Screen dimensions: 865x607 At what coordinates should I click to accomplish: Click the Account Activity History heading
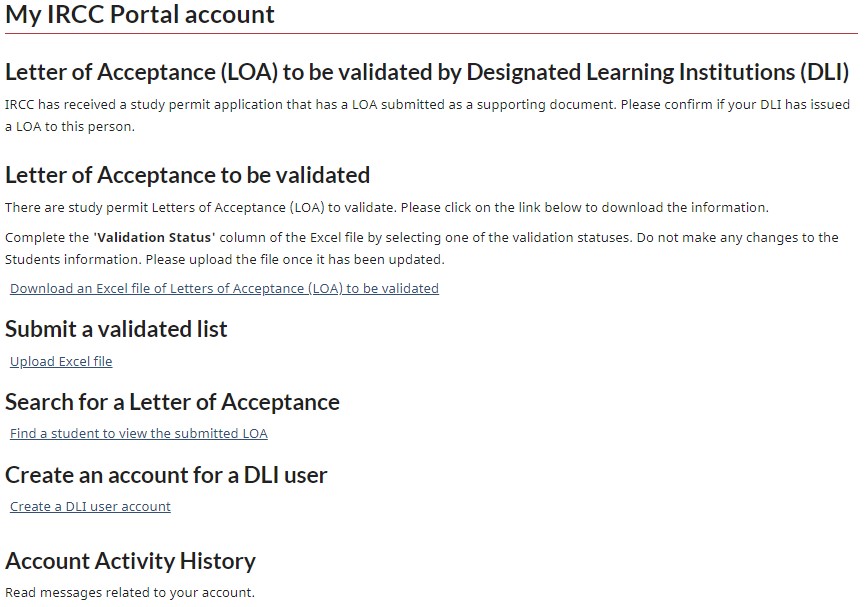tap(130, 561)
